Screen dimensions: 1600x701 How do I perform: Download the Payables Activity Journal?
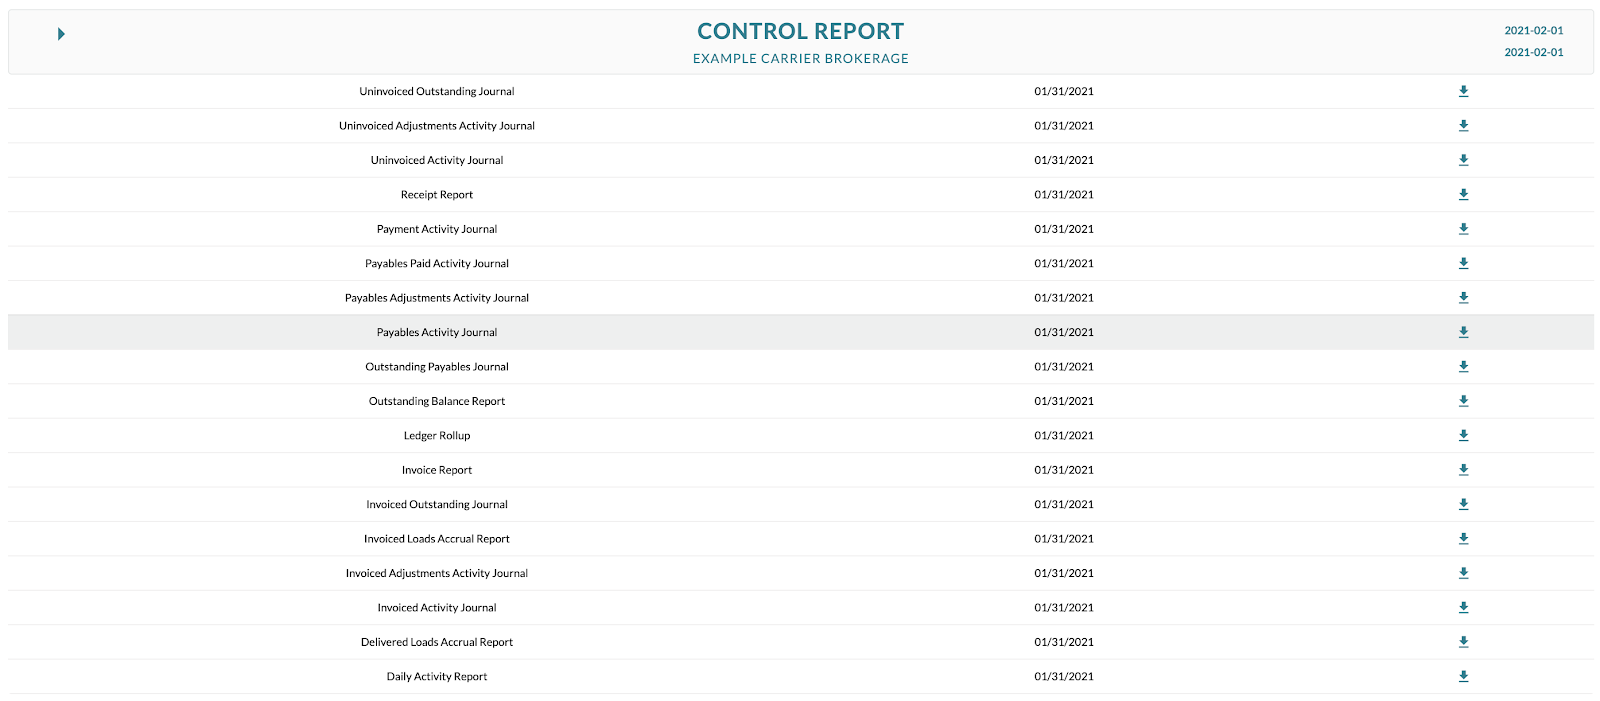point(1463,331)
